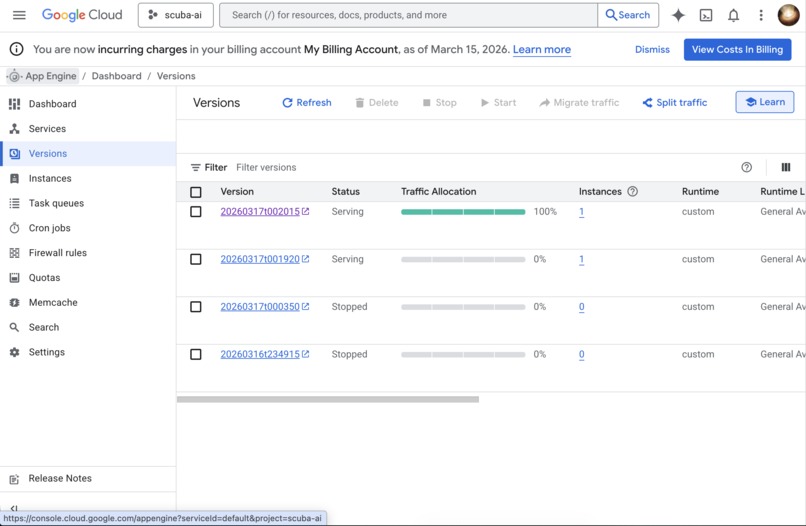Focus the resource search field
The image size is (806, 526).
409,15
